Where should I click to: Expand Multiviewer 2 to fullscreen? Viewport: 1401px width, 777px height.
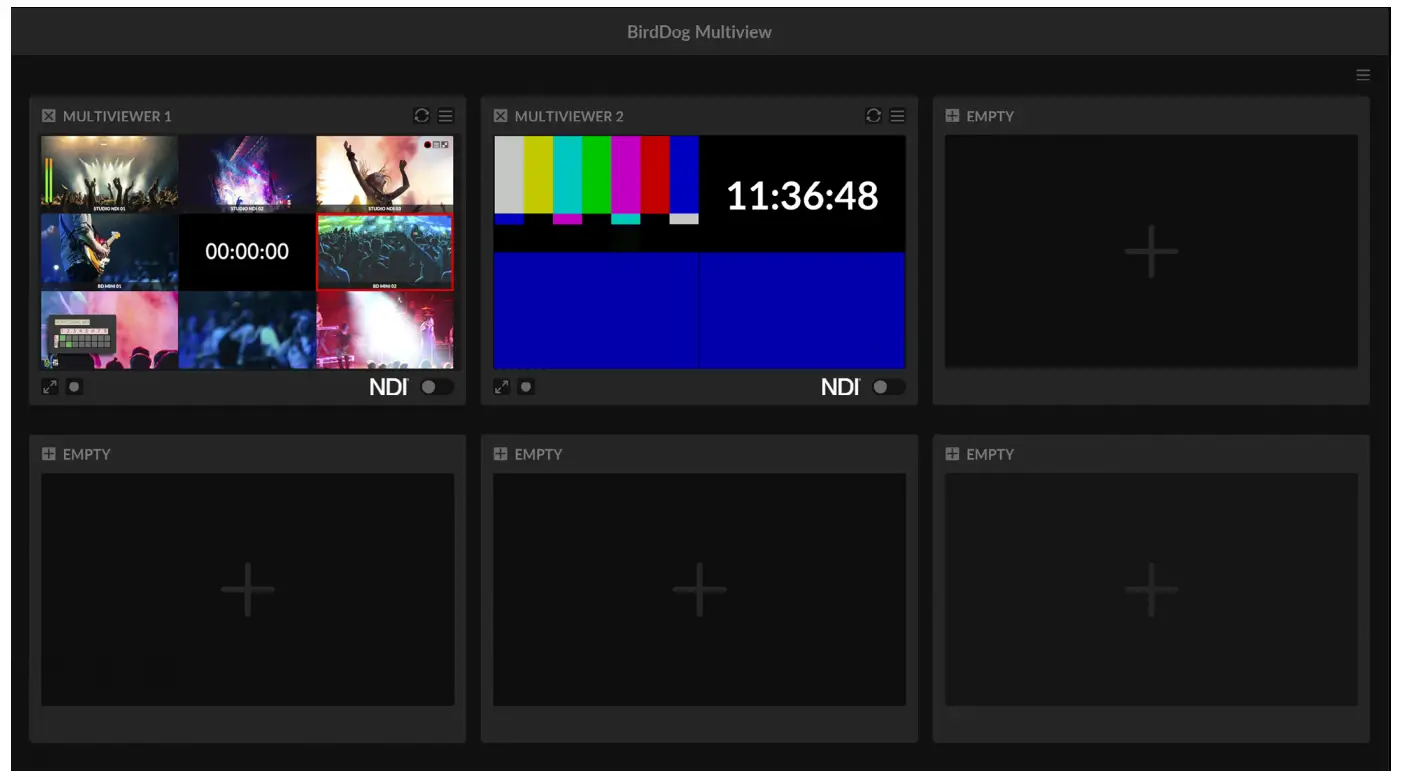point(502,386)
